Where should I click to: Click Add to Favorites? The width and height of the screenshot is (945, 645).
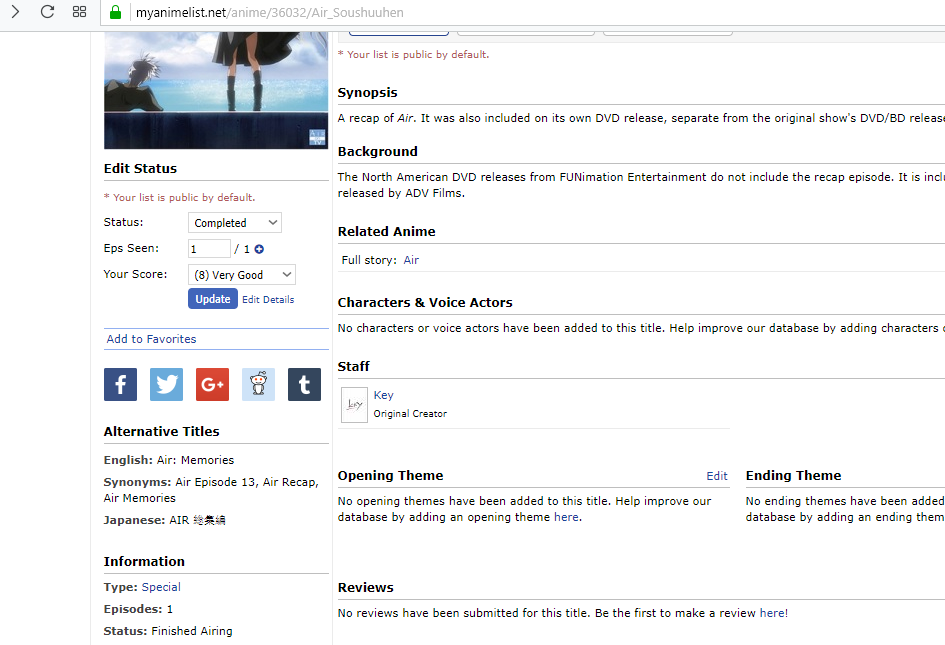(x=152, y=339)
